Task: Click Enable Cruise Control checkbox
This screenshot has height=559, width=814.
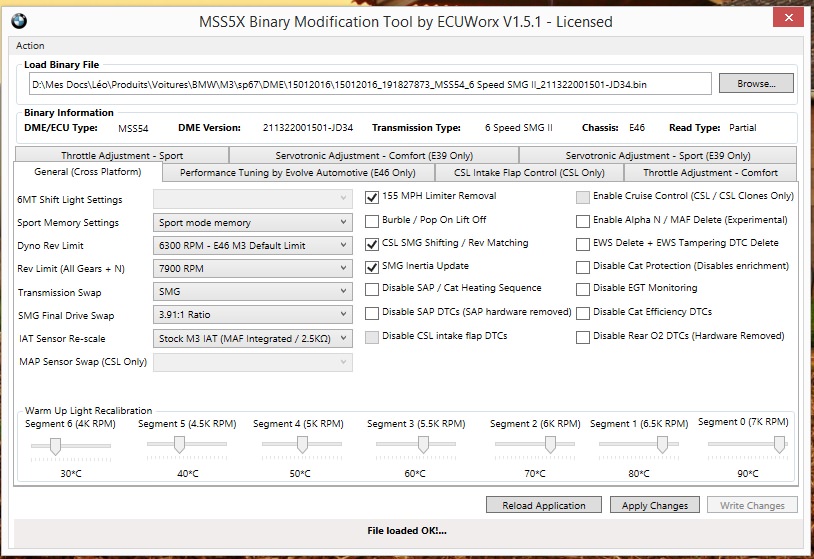Action: click(x=583, y=197)
